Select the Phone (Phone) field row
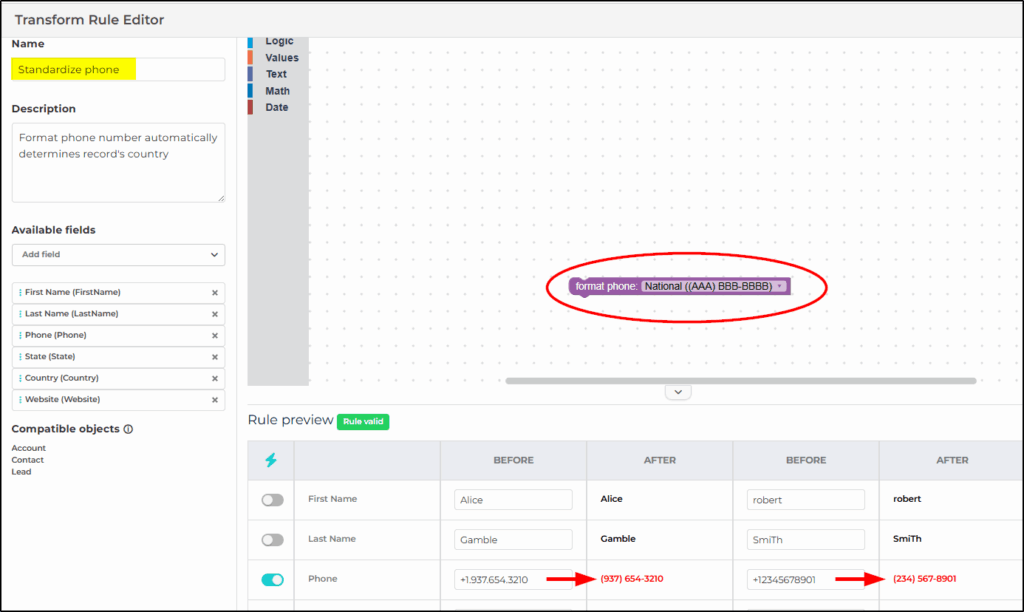Image resolution: width=1024 pixels, height=612 pixels. coord(118,336)
